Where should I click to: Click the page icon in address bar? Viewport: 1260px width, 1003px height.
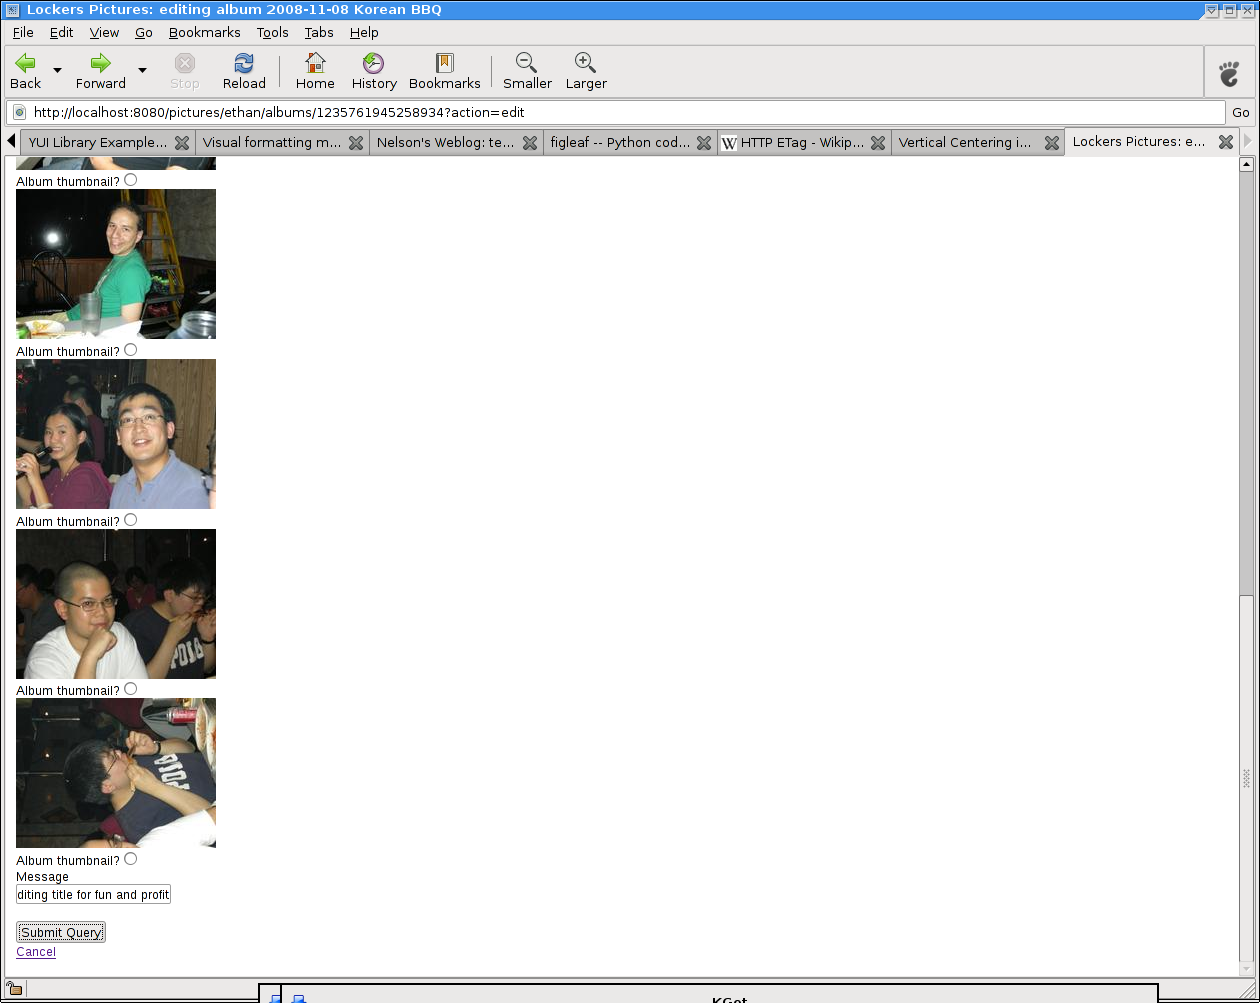pos(19,112)
